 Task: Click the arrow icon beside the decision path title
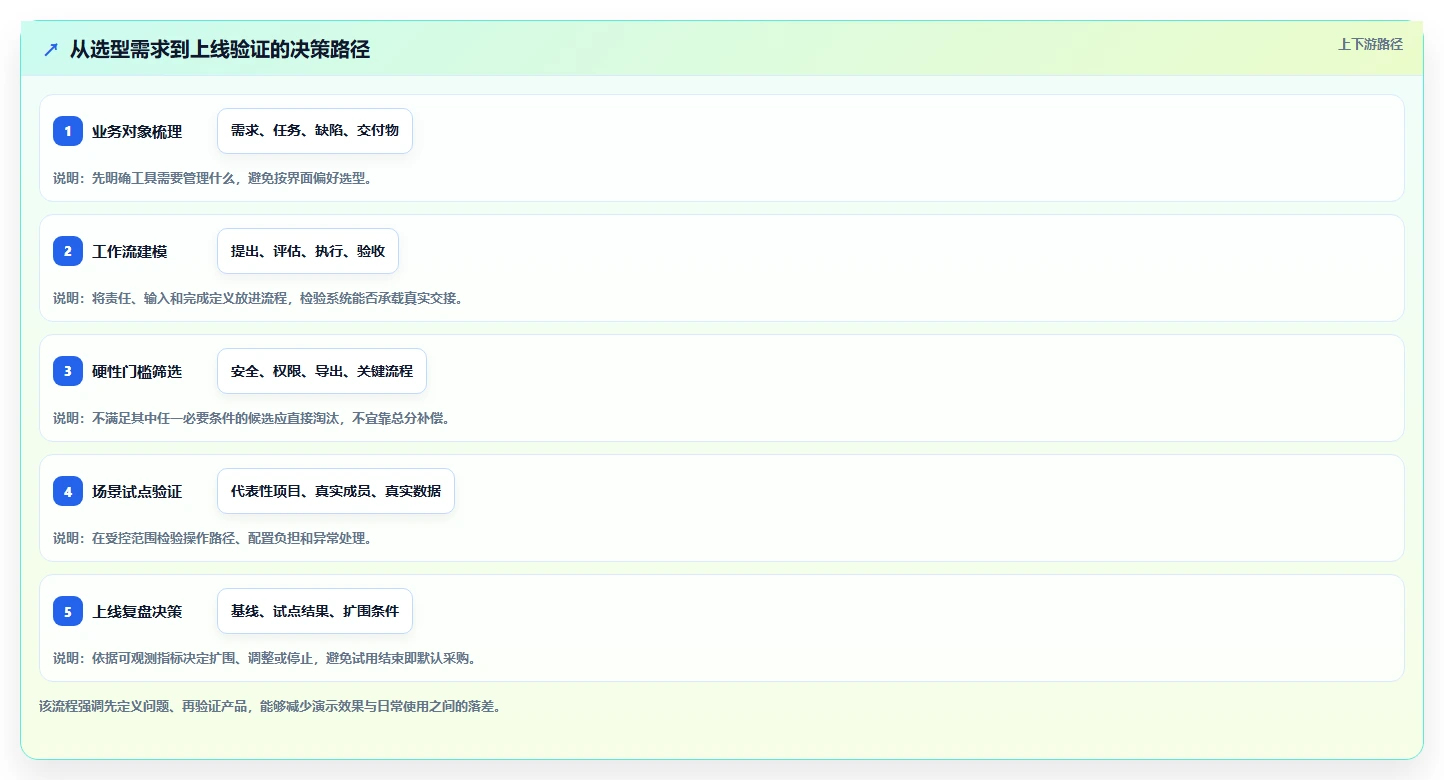51,49
